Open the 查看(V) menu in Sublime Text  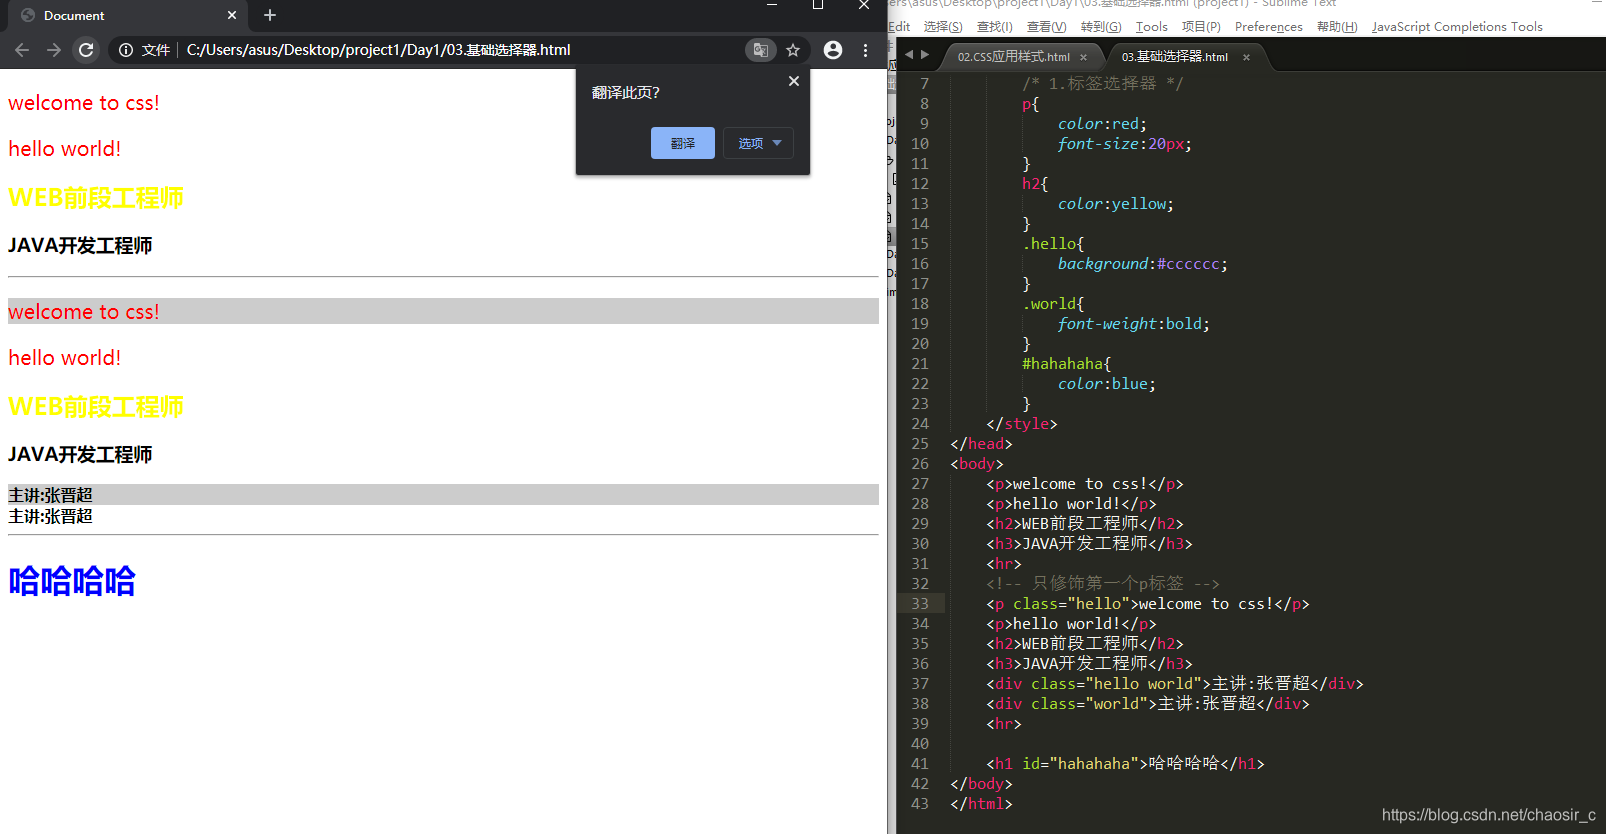click(x=1047, y=27)
